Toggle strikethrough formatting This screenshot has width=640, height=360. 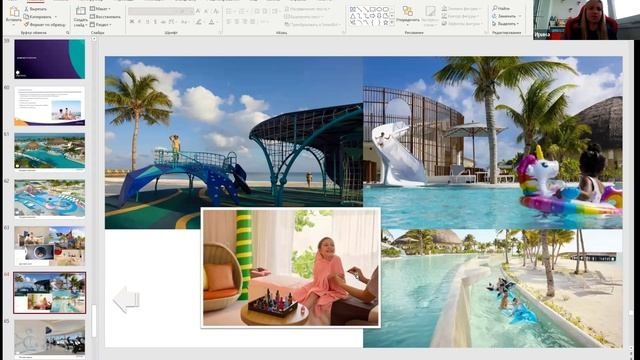click(x=163, y=22)
